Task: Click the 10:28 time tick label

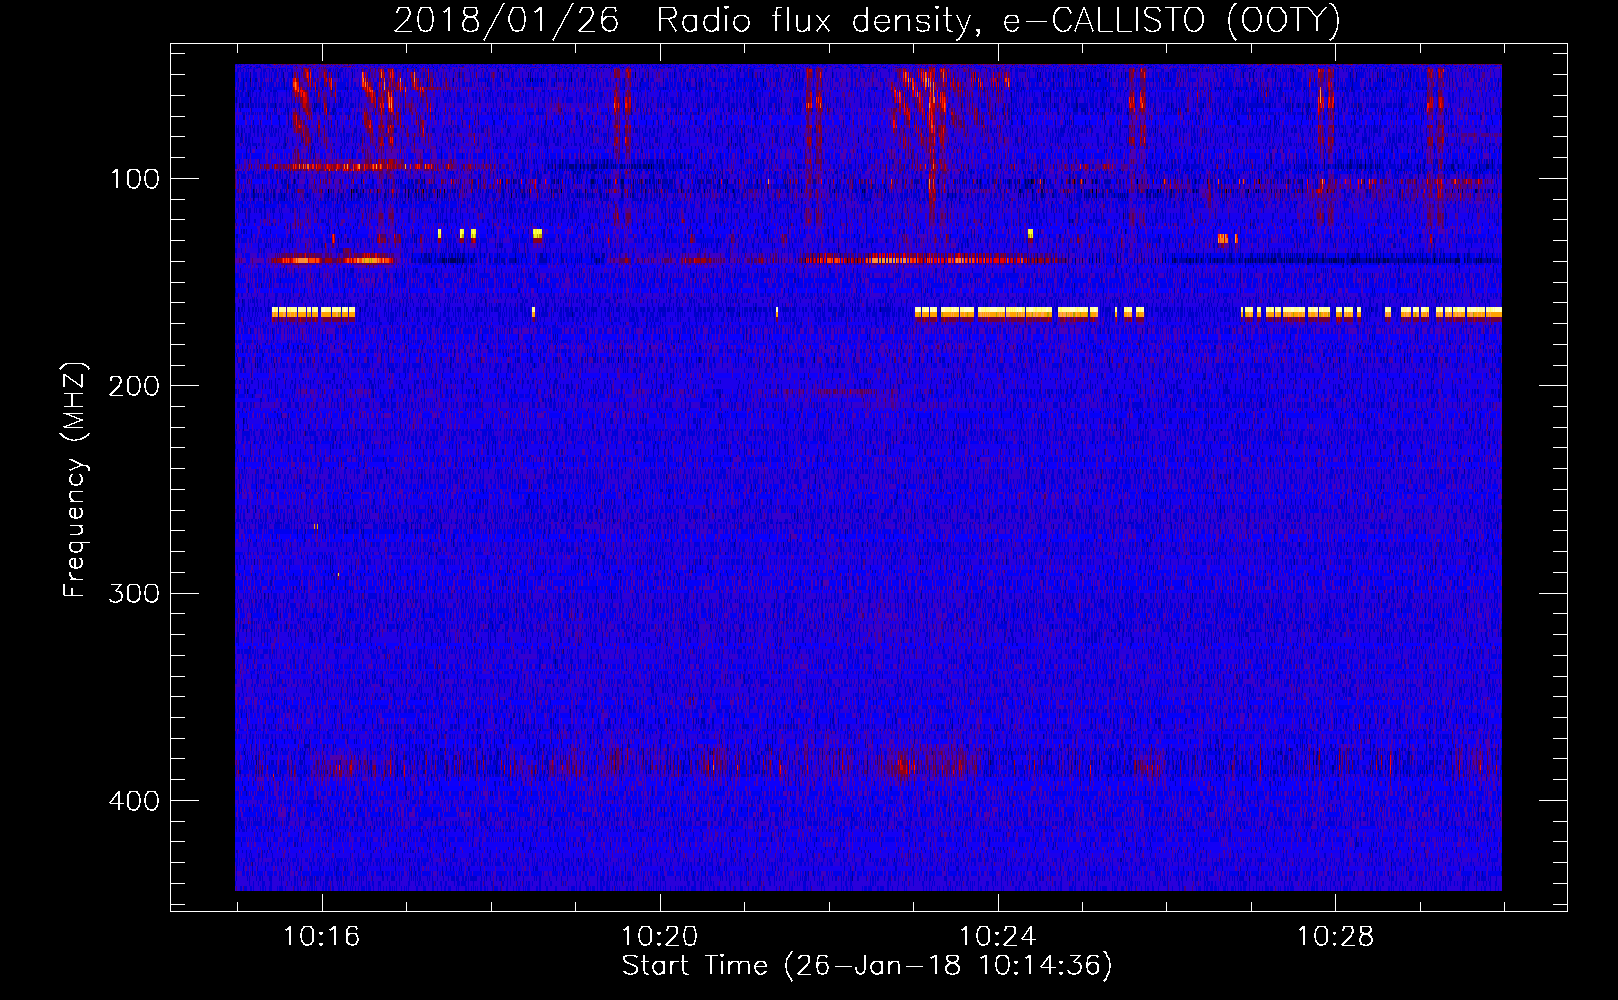Action: (x=1335, y=937)
